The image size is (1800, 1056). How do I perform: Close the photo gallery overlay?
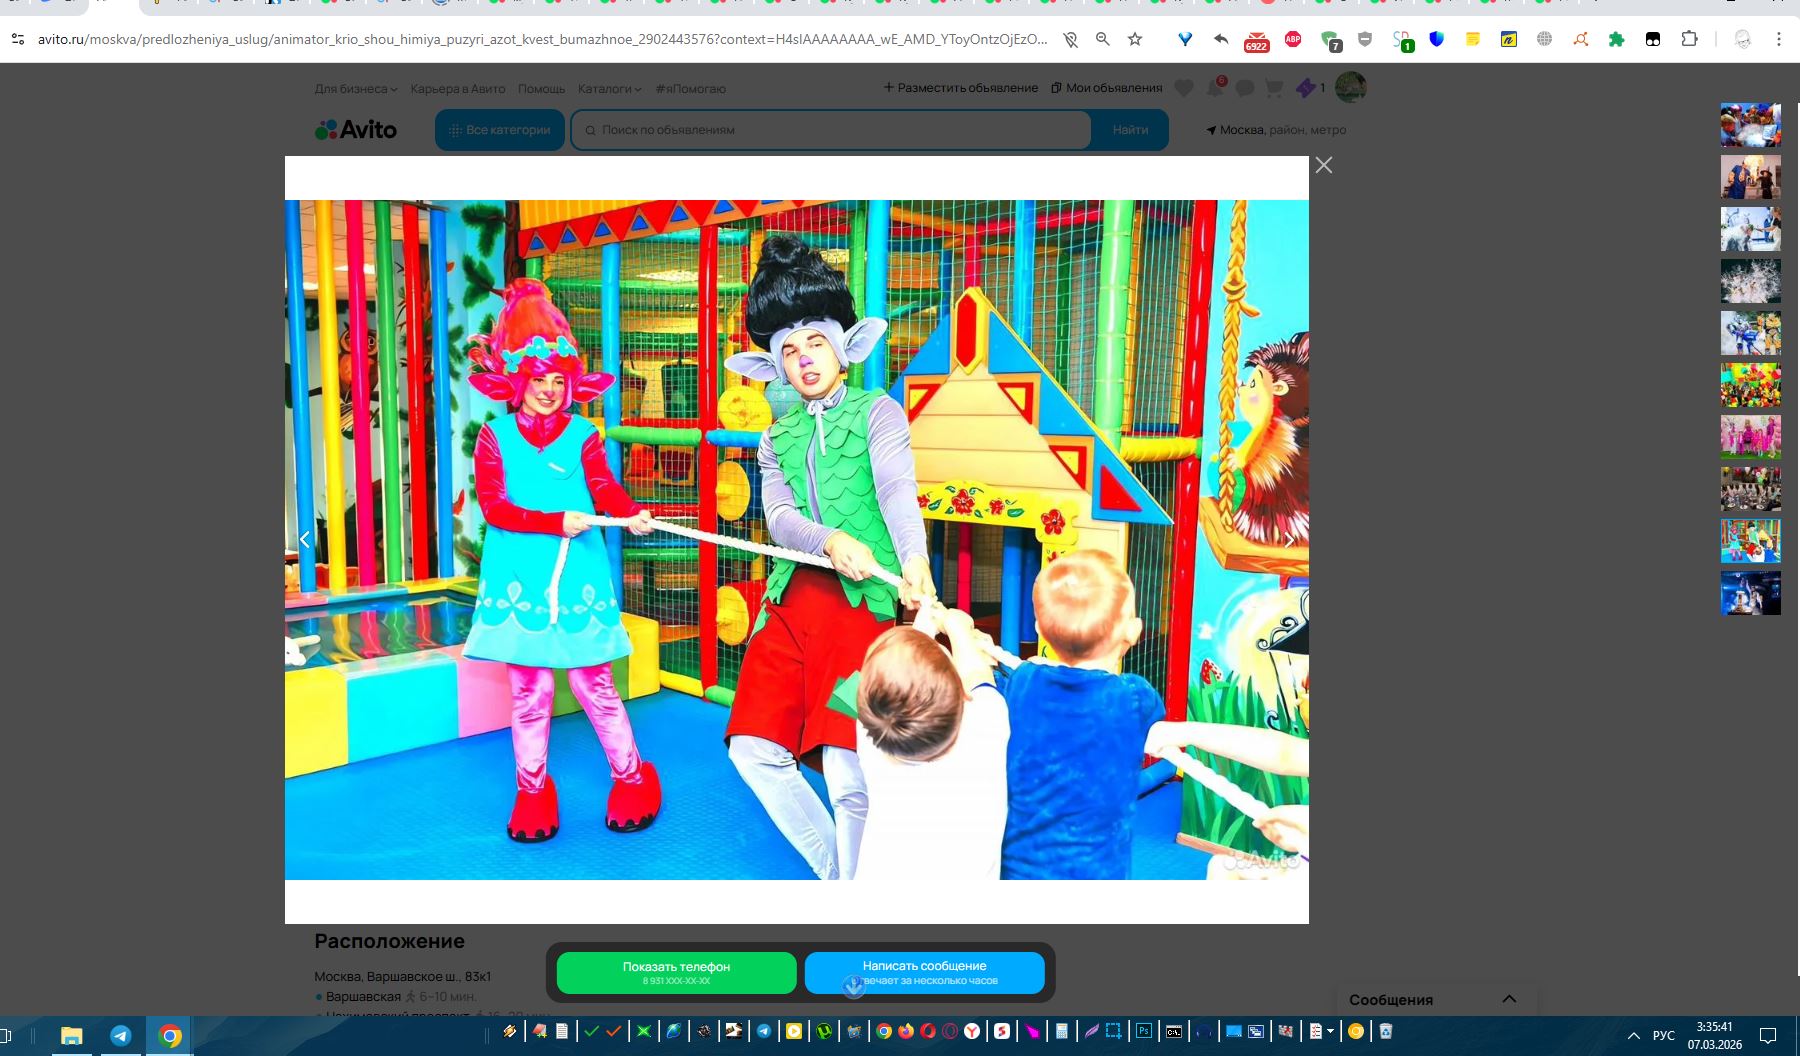click(x=1324, y=165)
